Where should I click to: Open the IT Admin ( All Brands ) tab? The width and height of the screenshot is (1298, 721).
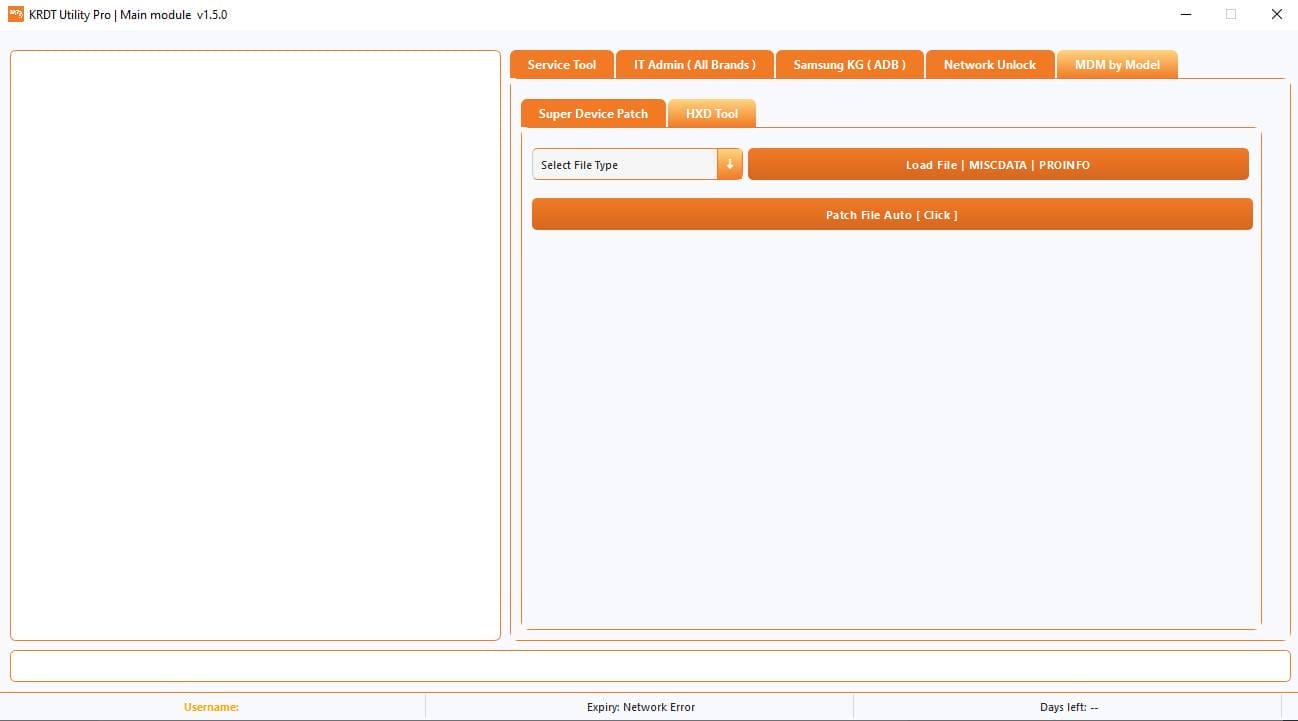(694, 64)
